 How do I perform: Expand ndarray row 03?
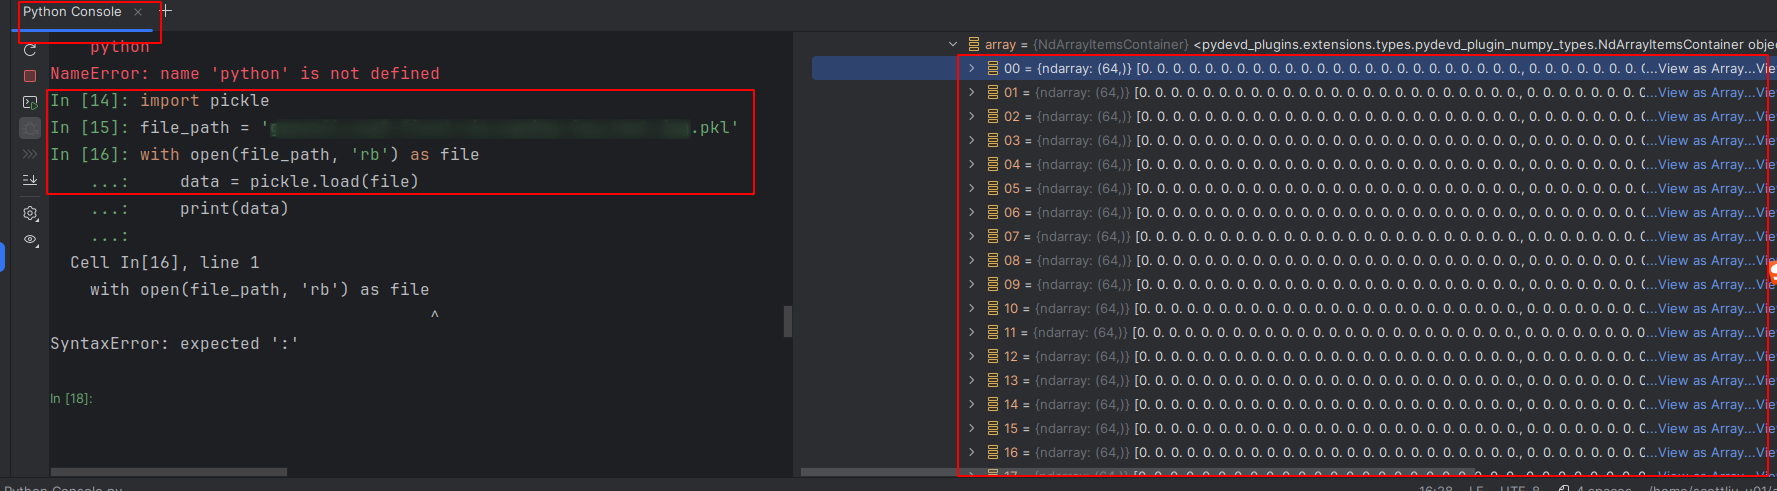(x=971, y=140)
